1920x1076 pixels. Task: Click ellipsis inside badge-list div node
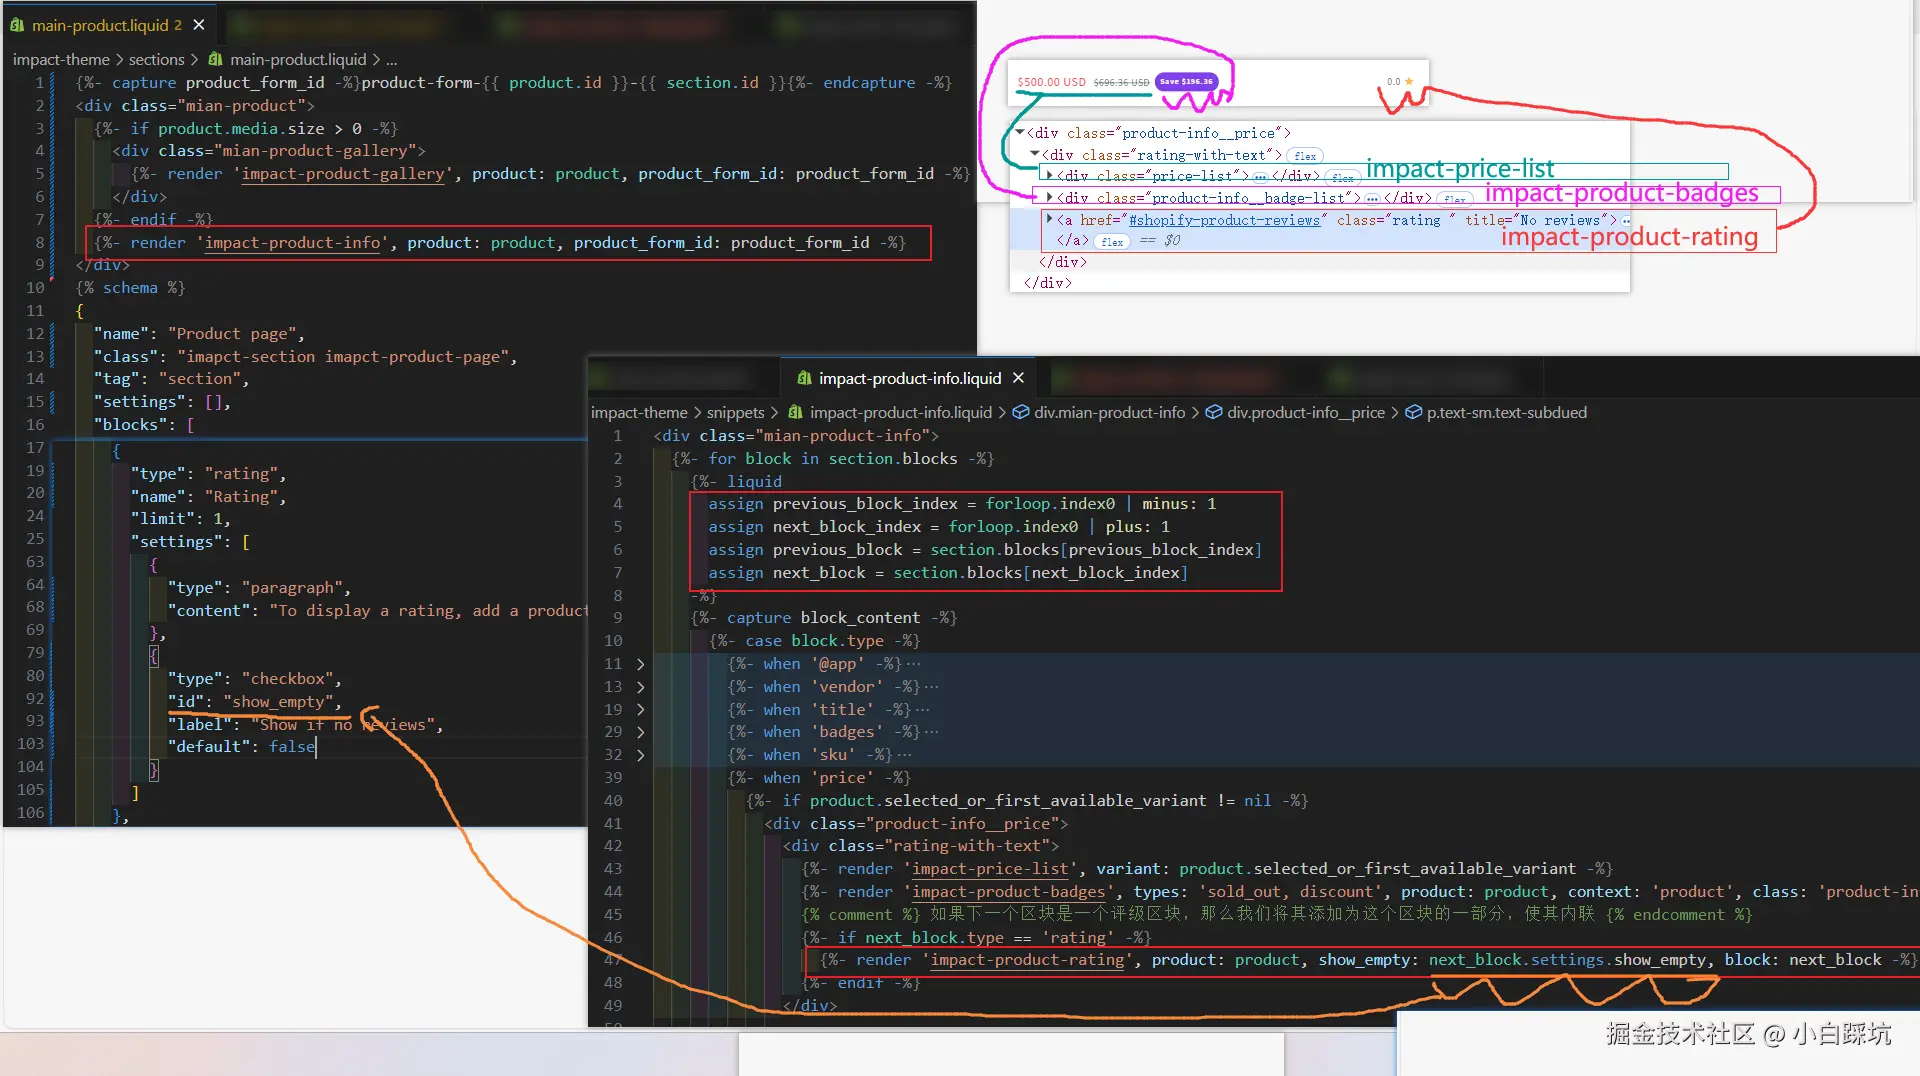point(1372,199)
